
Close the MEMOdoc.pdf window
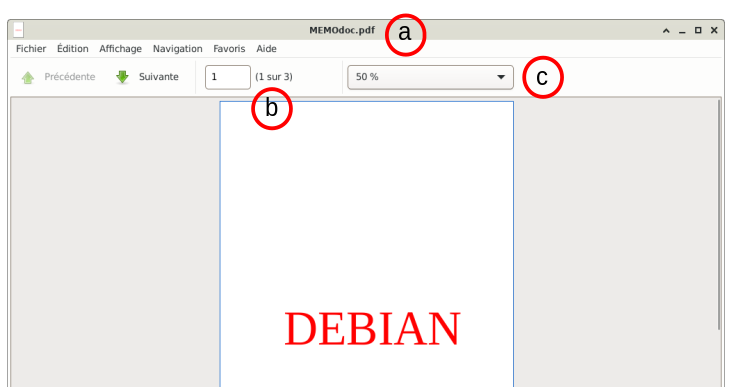pos(714,30)
